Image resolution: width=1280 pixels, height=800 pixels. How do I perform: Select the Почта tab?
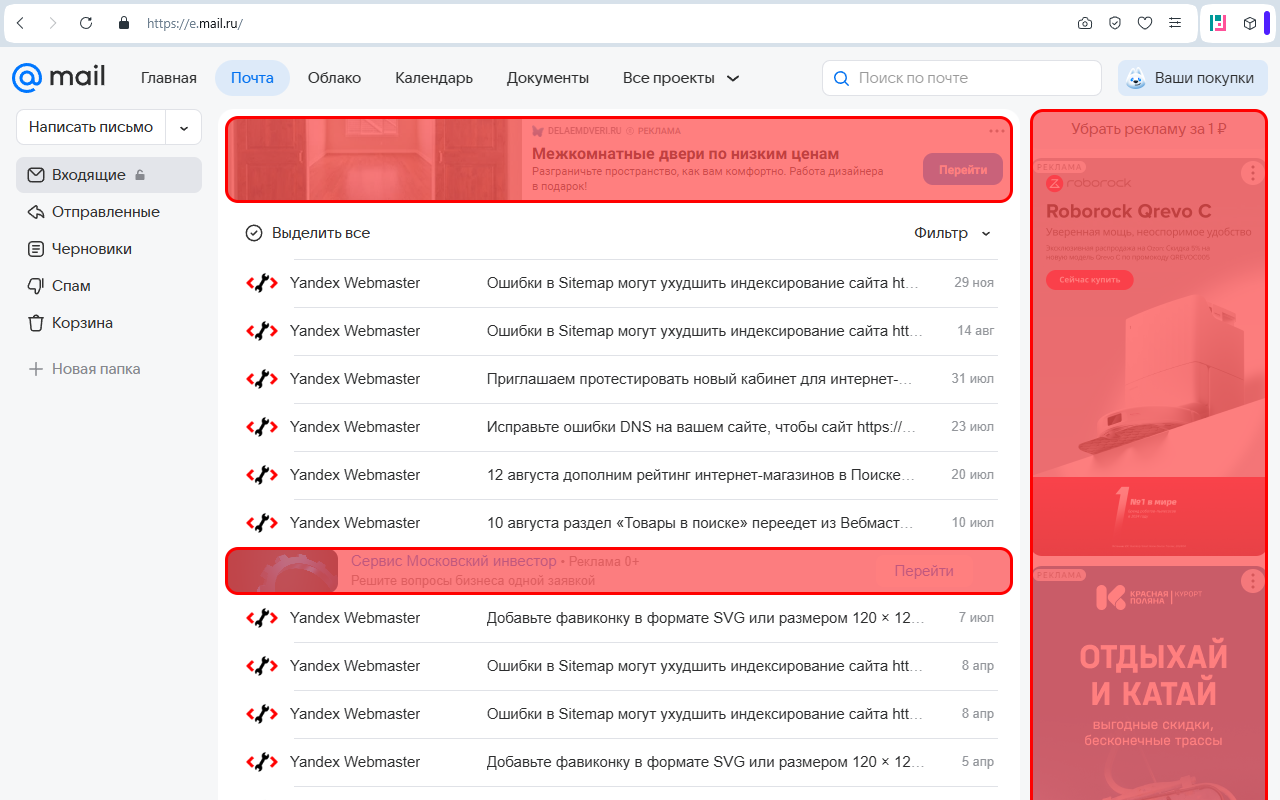click(x=252, y=78)
